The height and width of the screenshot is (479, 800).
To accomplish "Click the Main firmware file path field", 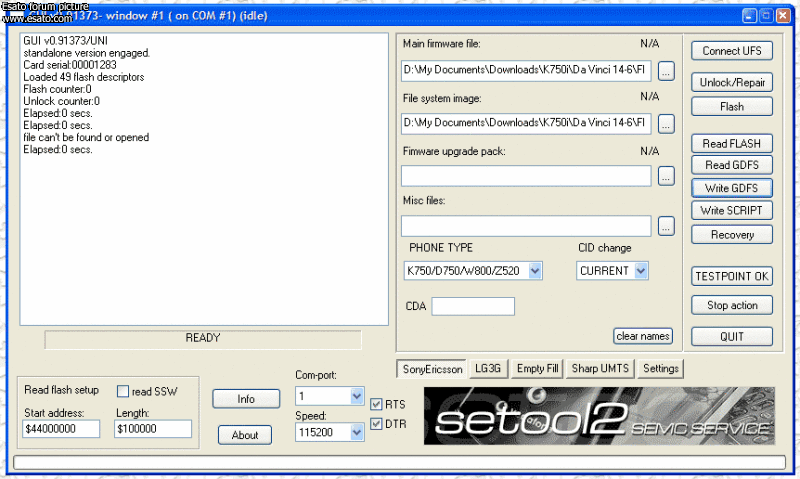I will tap(526, 70).
